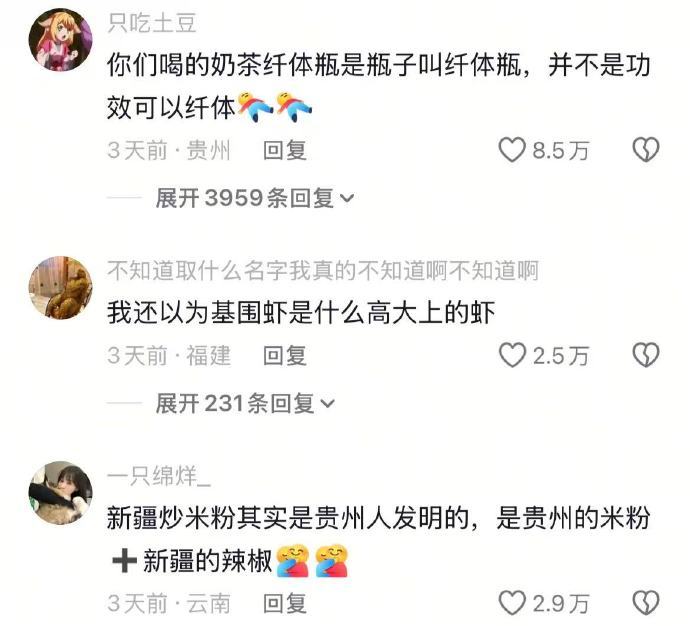Open avatar of user 一只绵烊_
Screen dimensions: 690x626
[x=60, y=492]
